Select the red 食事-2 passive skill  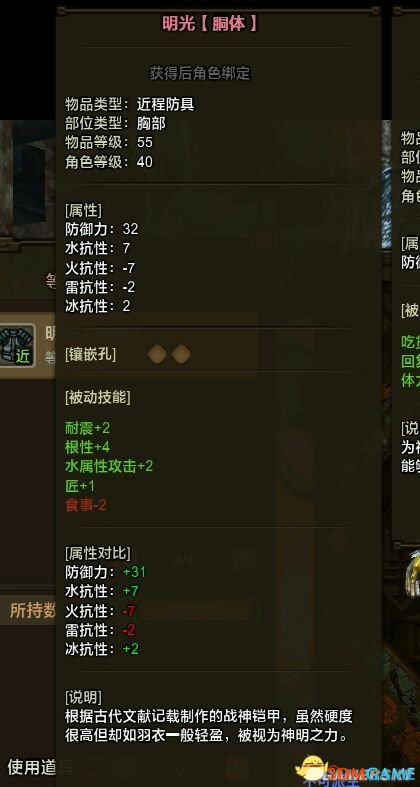pos(86,505)
